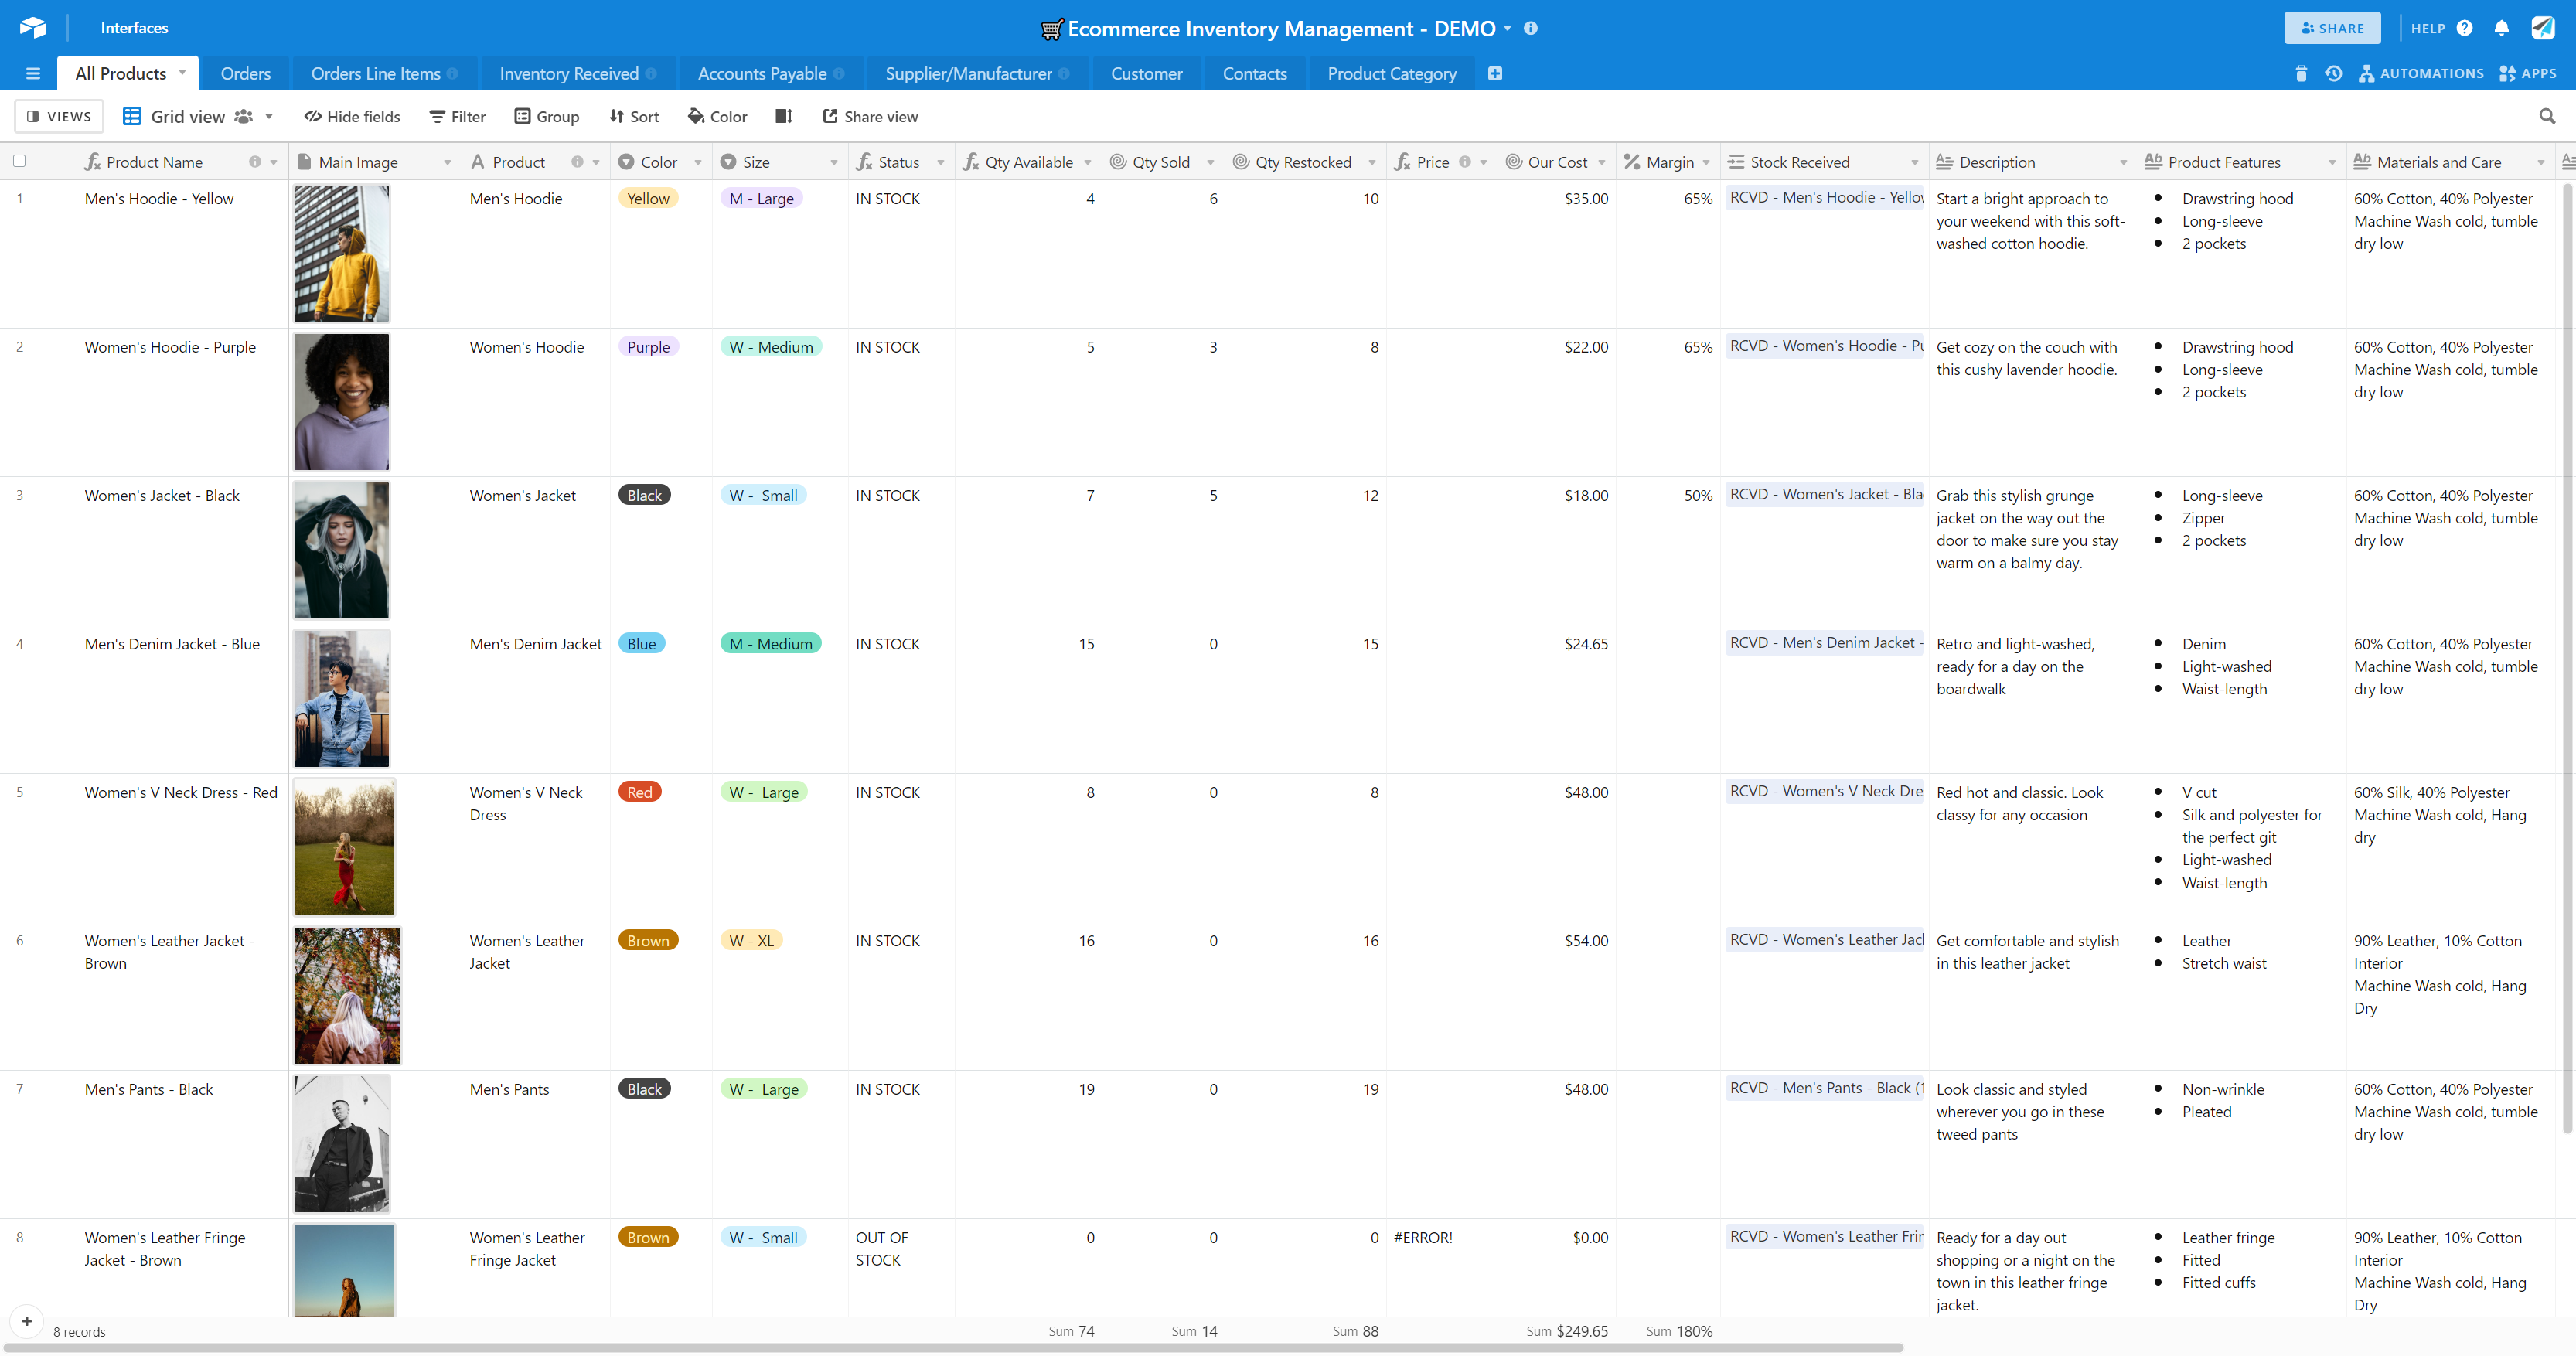Open the table sidebar hamburger menu
The image size is (2576, 1356).
coord(33,72)
